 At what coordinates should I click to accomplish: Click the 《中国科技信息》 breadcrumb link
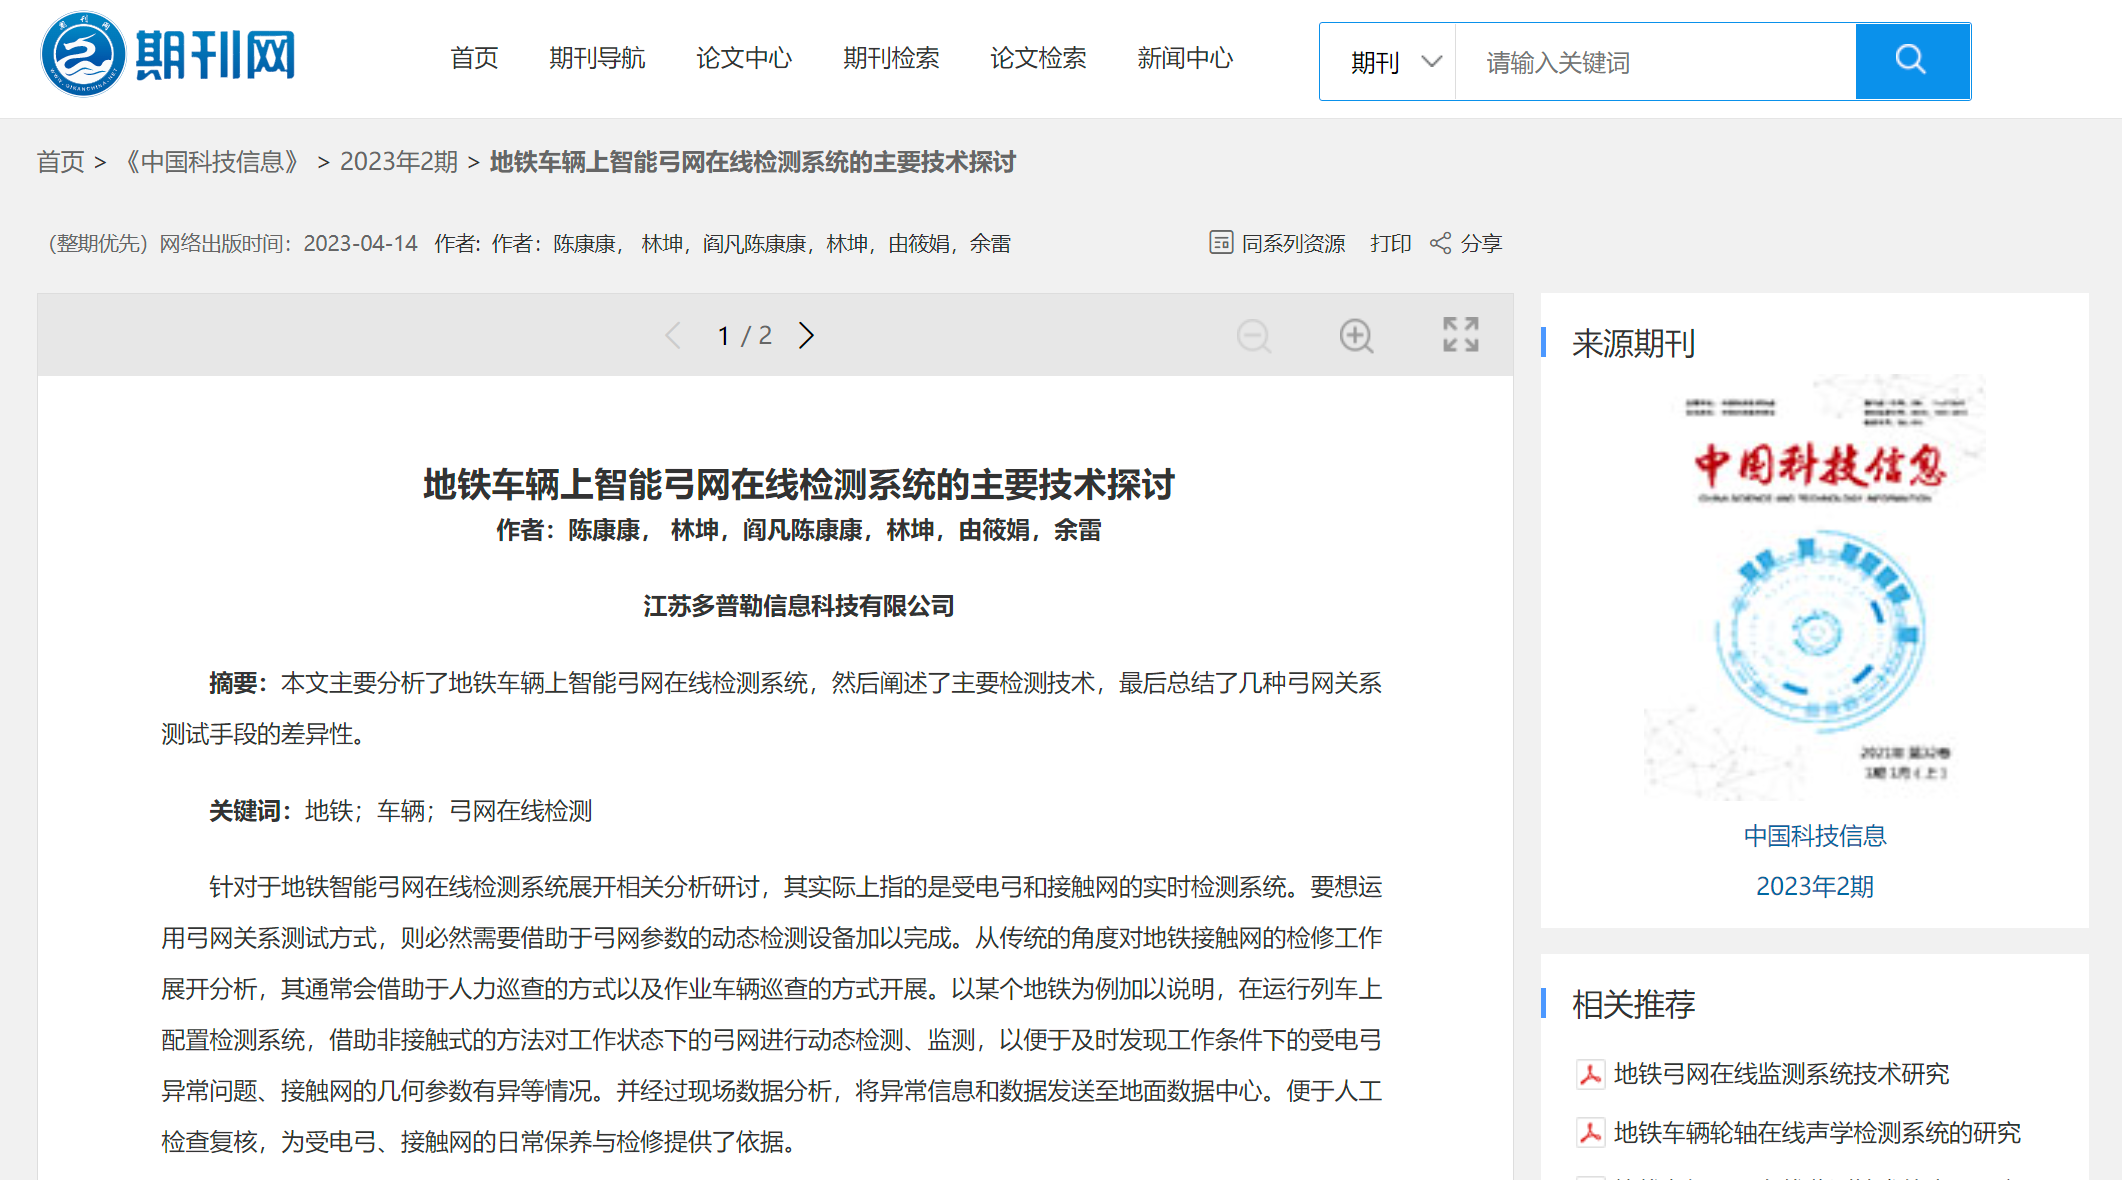coord(212,162)
